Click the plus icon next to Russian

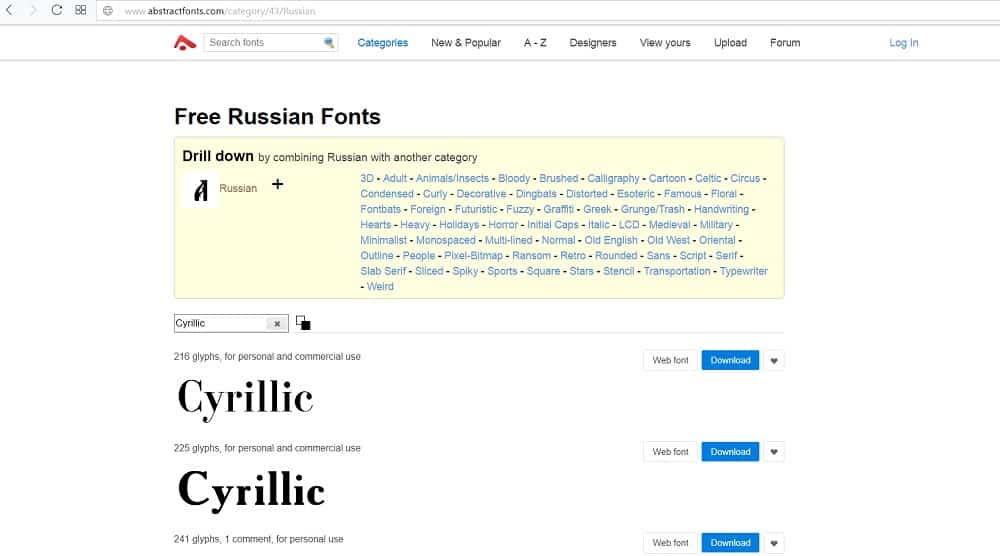tap(277, 184)
